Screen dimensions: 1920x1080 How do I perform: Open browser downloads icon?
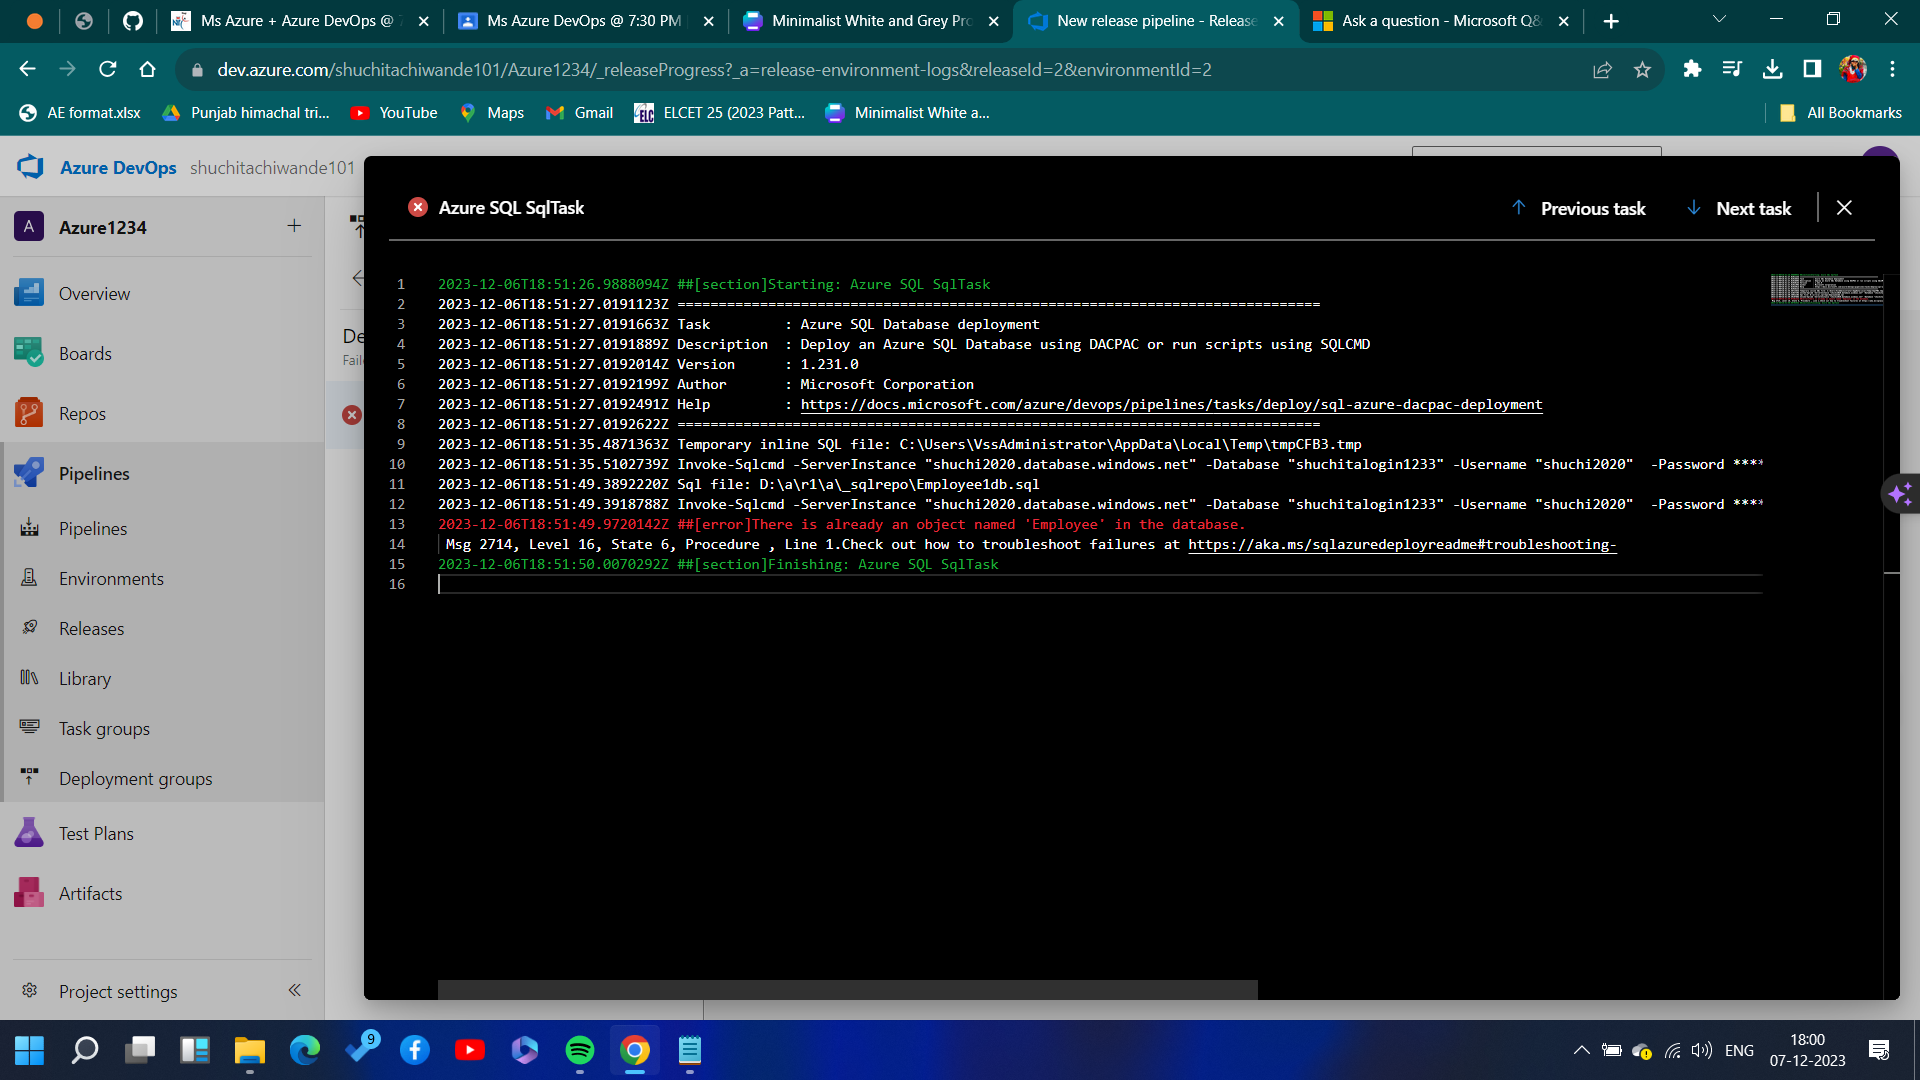(x=1772, y=69)
